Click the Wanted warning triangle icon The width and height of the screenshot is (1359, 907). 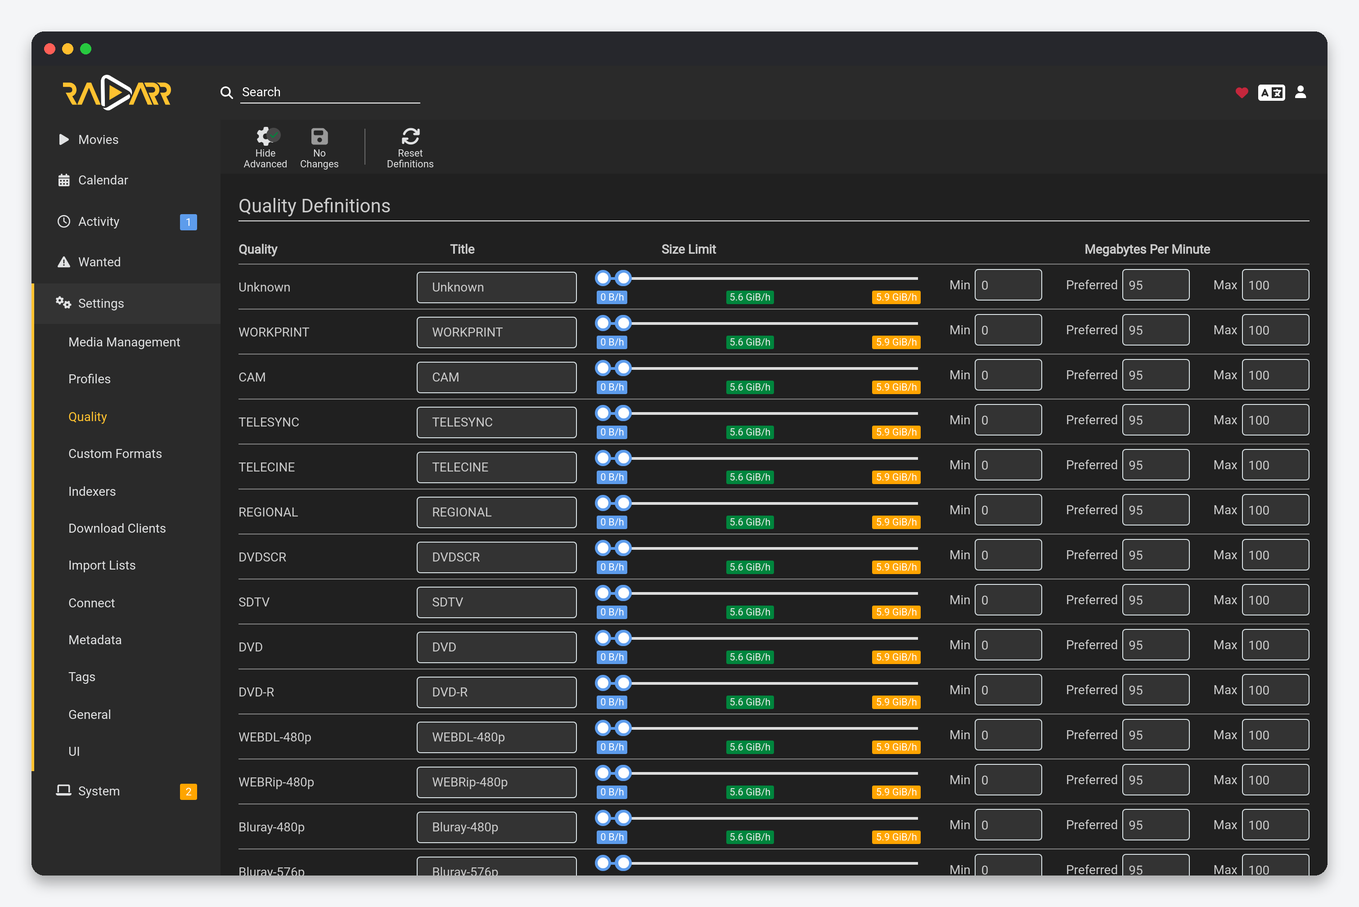[x=64, y=262]
